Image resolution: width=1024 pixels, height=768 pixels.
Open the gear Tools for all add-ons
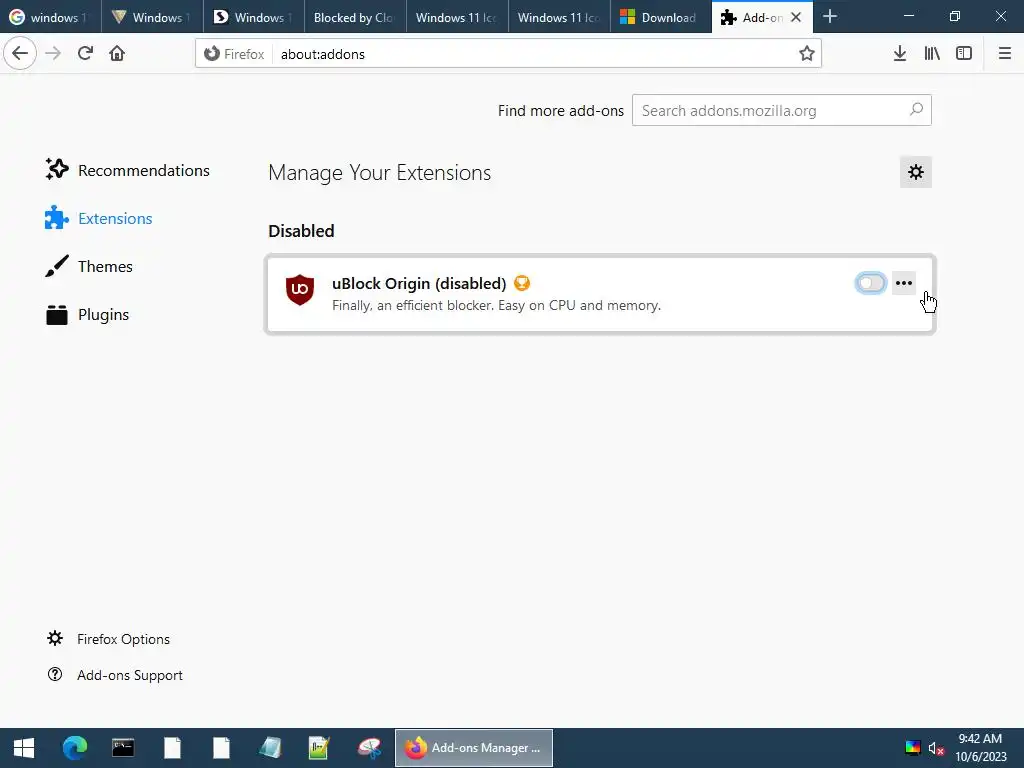pos(916,172)
